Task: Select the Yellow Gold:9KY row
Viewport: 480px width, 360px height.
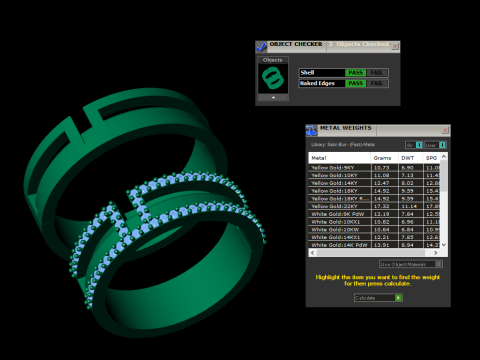Action: tap(374, 168)
